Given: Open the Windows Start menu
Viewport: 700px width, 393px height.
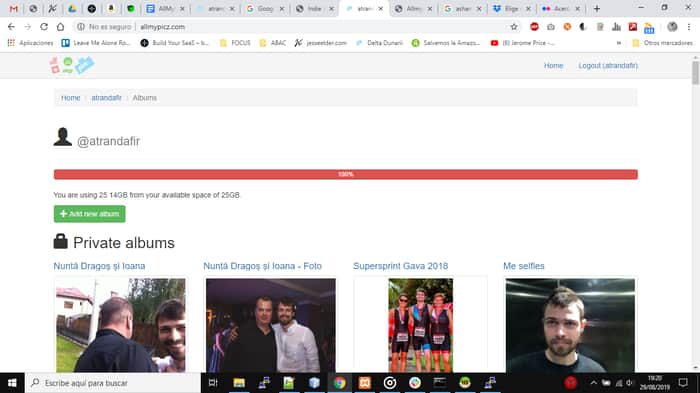Looking at the screenshot, I should tap(12, 383).
